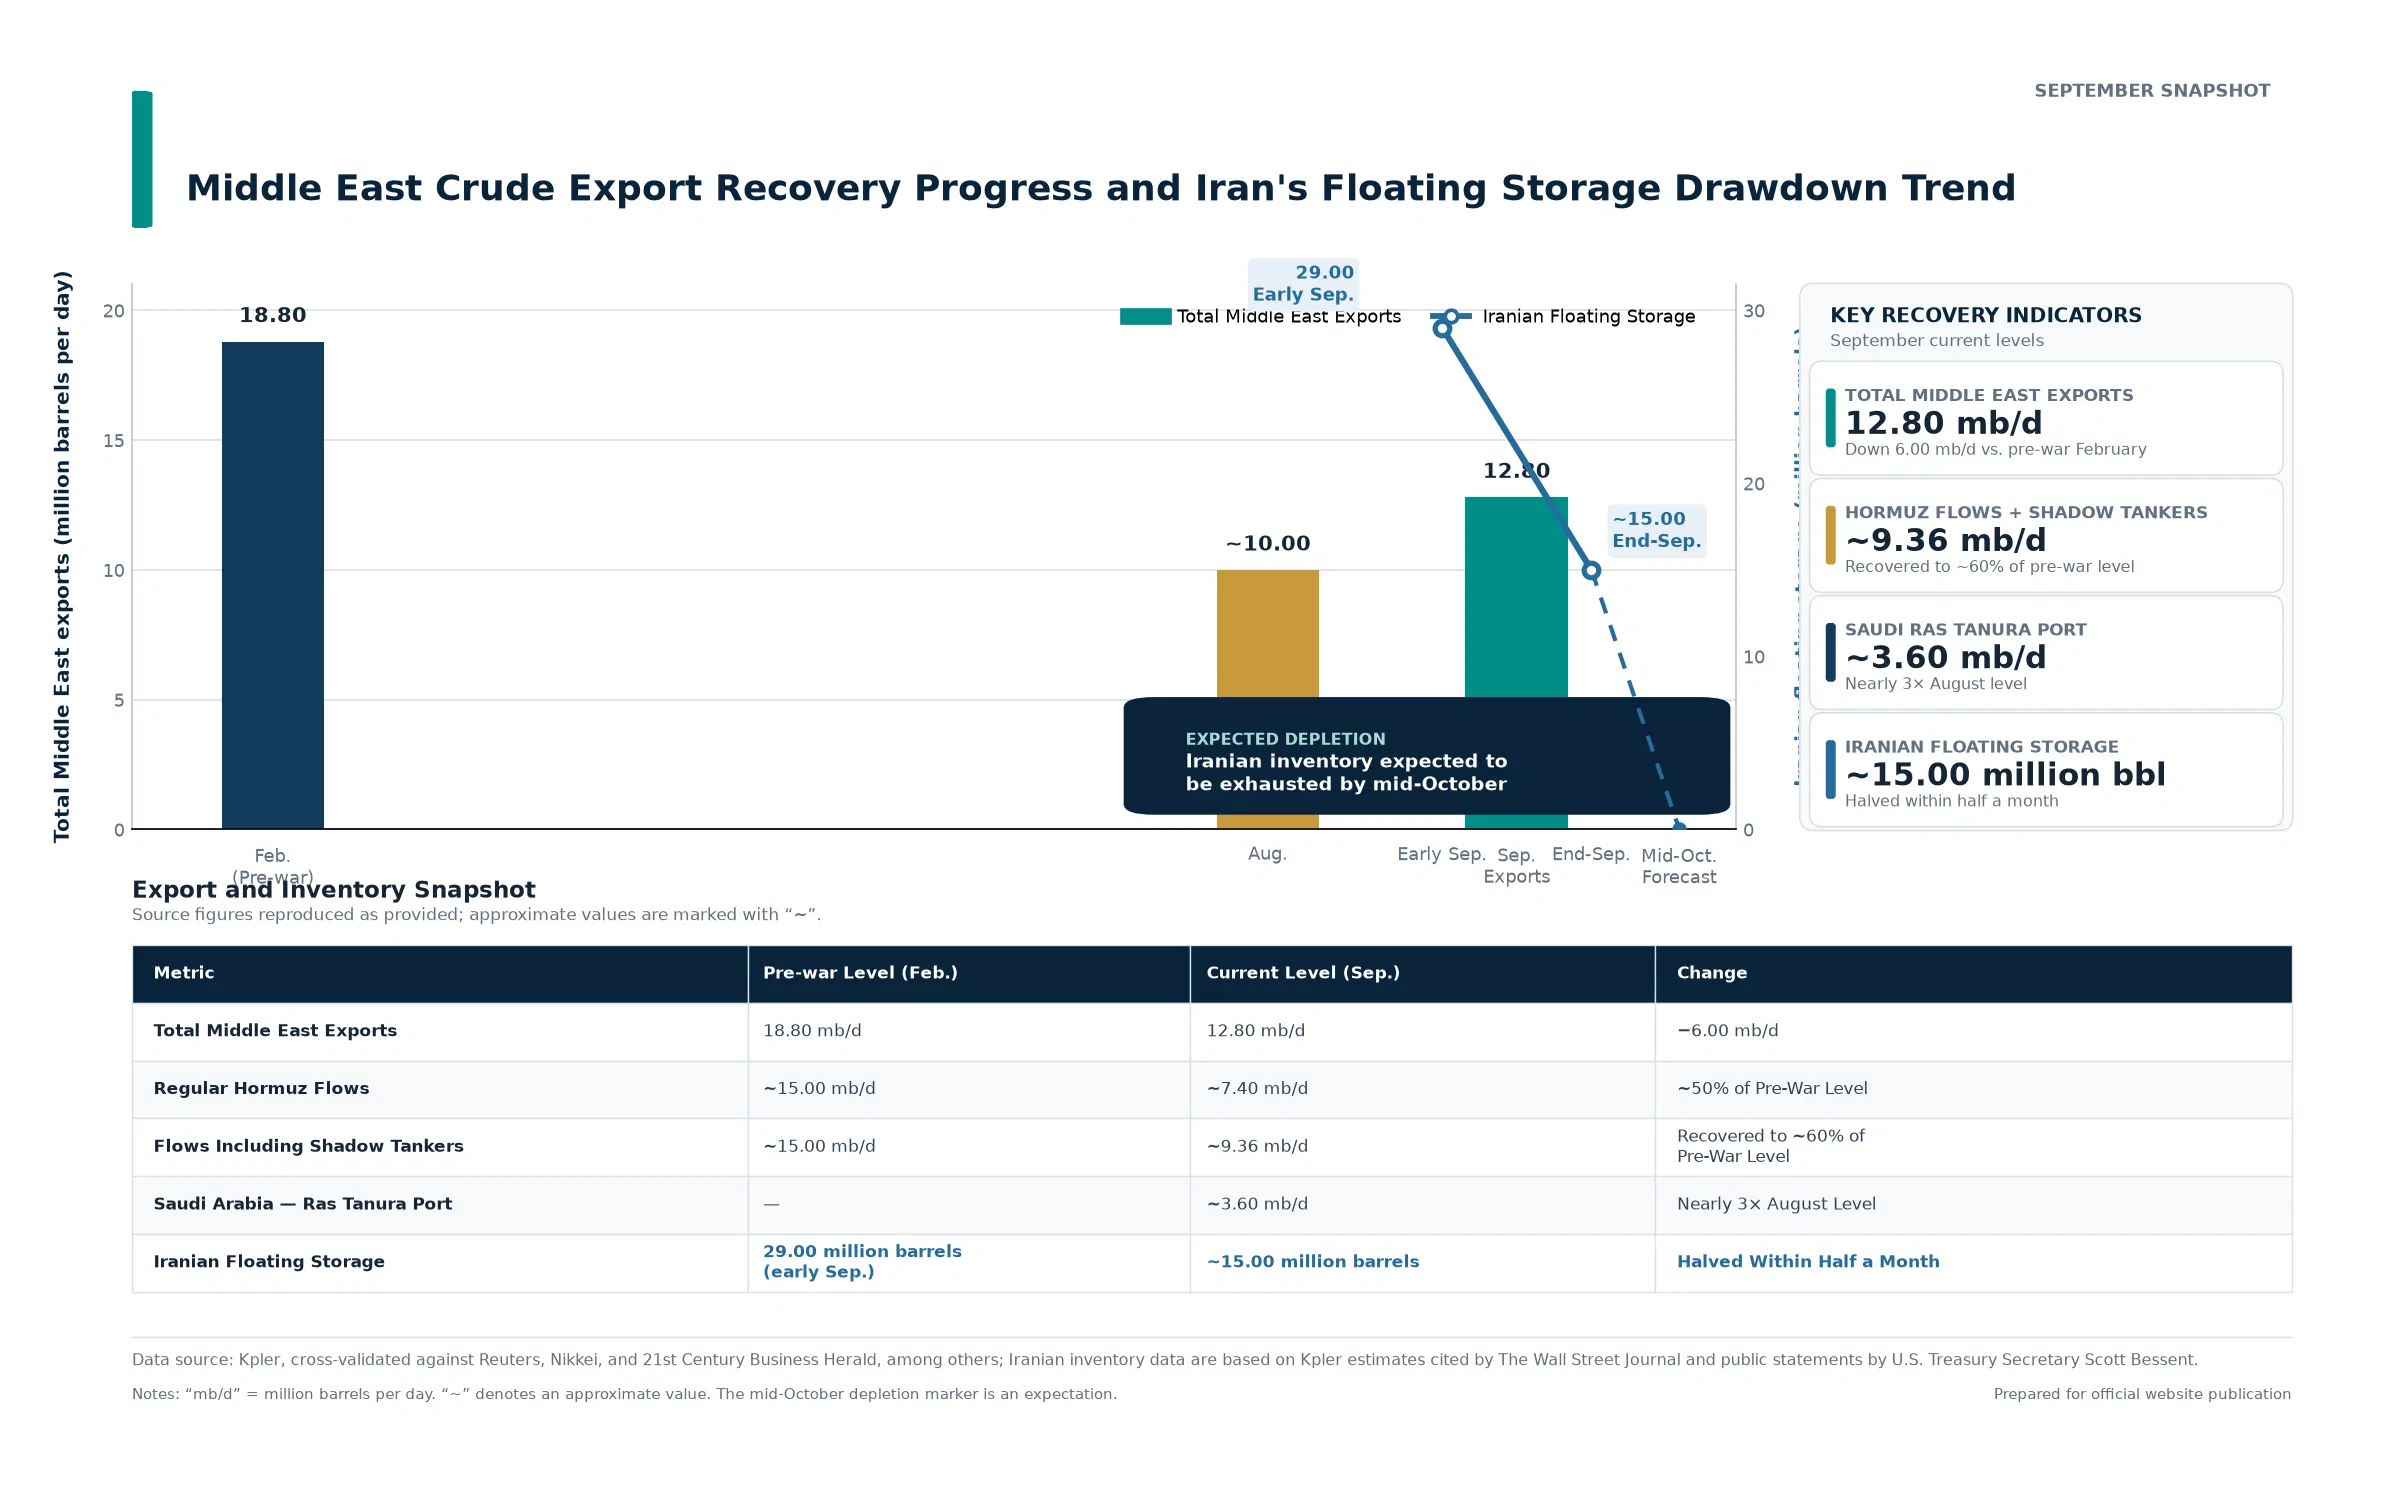Click the Iranian Floating Storage legend line marker
This screenshot has height=1500, width=2400.
(1451, 317)
